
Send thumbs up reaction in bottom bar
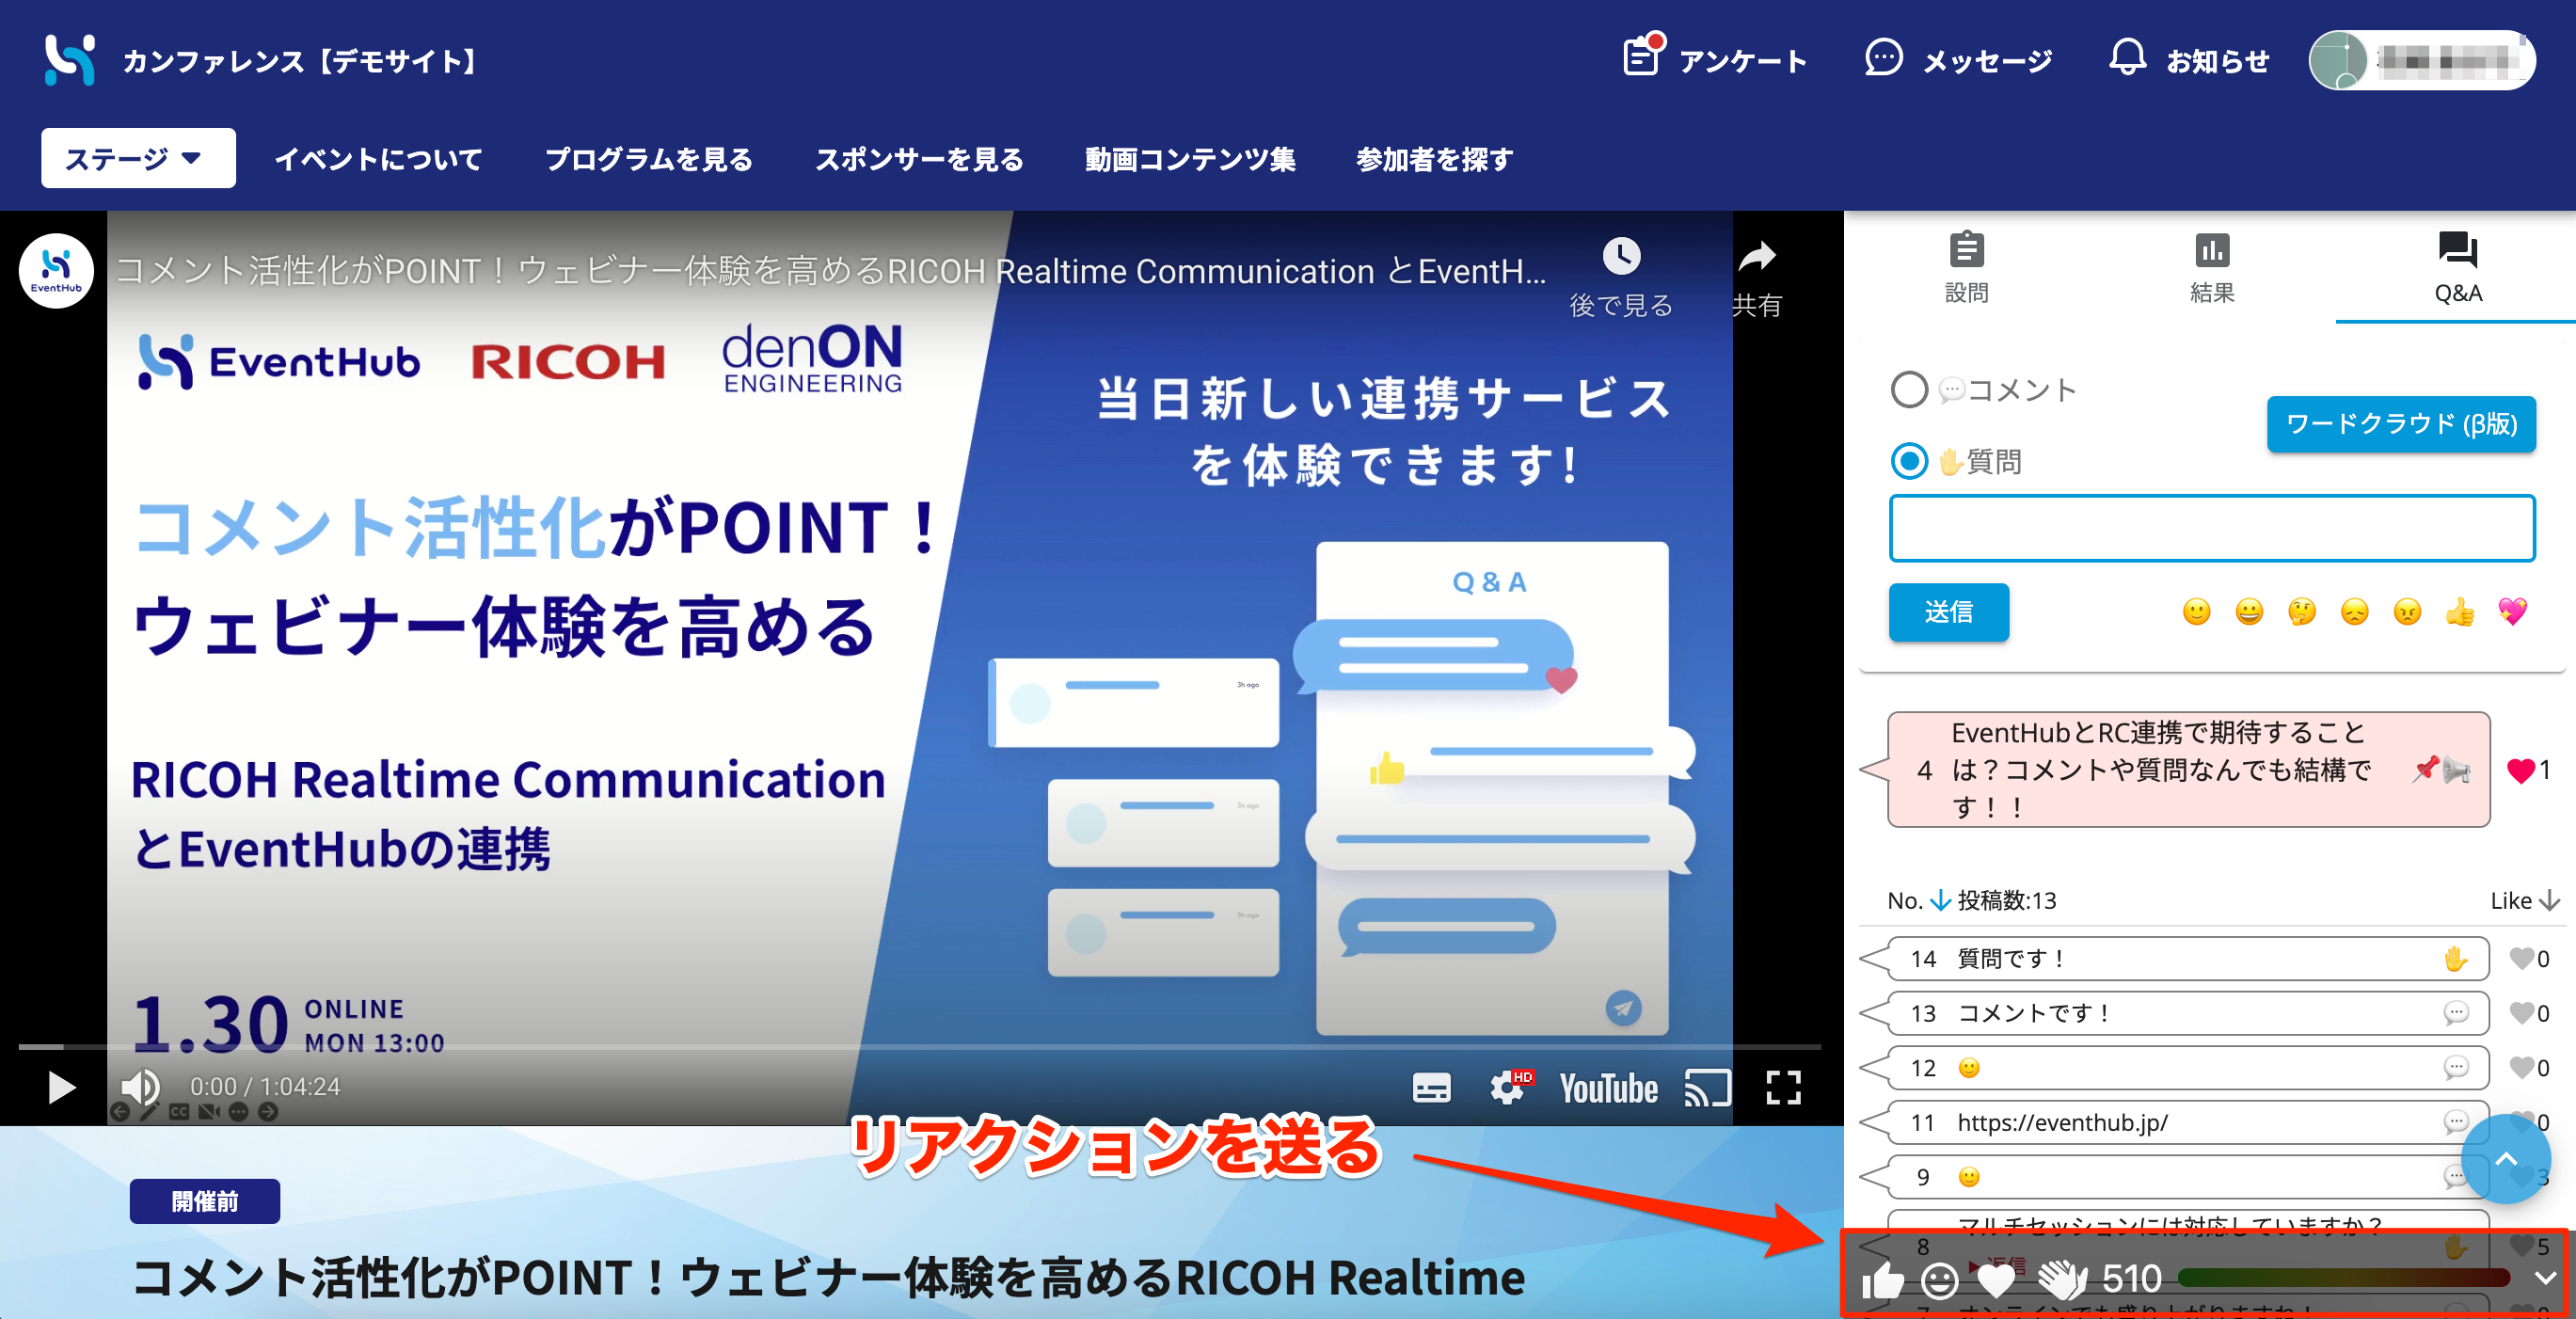click(1882, 1280)
